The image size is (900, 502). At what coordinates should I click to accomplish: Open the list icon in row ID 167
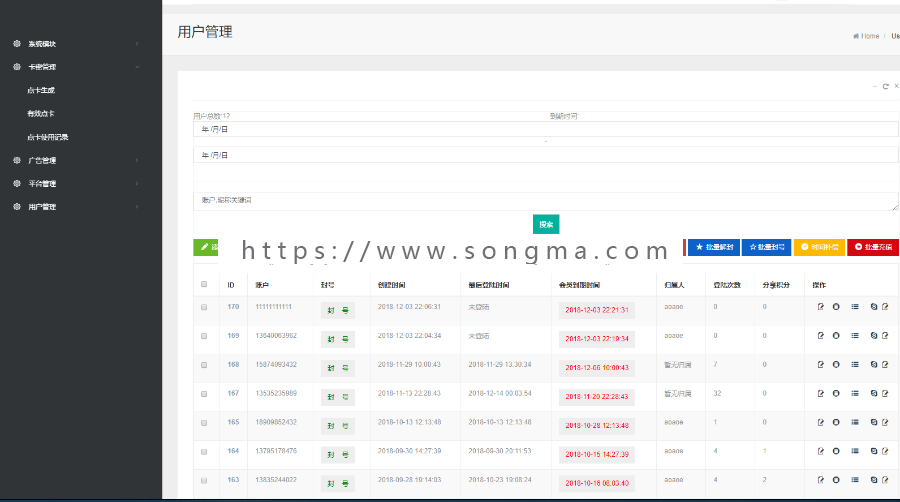click(x=855, y=394)
